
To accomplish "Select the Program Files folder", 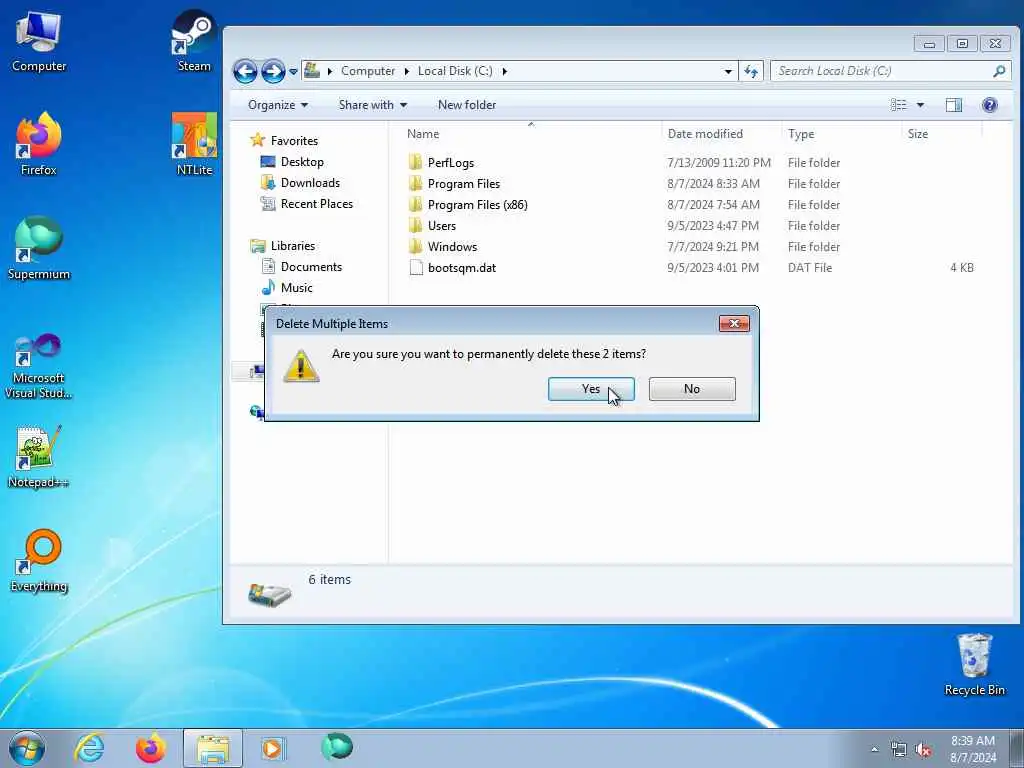I will (464, 184).
